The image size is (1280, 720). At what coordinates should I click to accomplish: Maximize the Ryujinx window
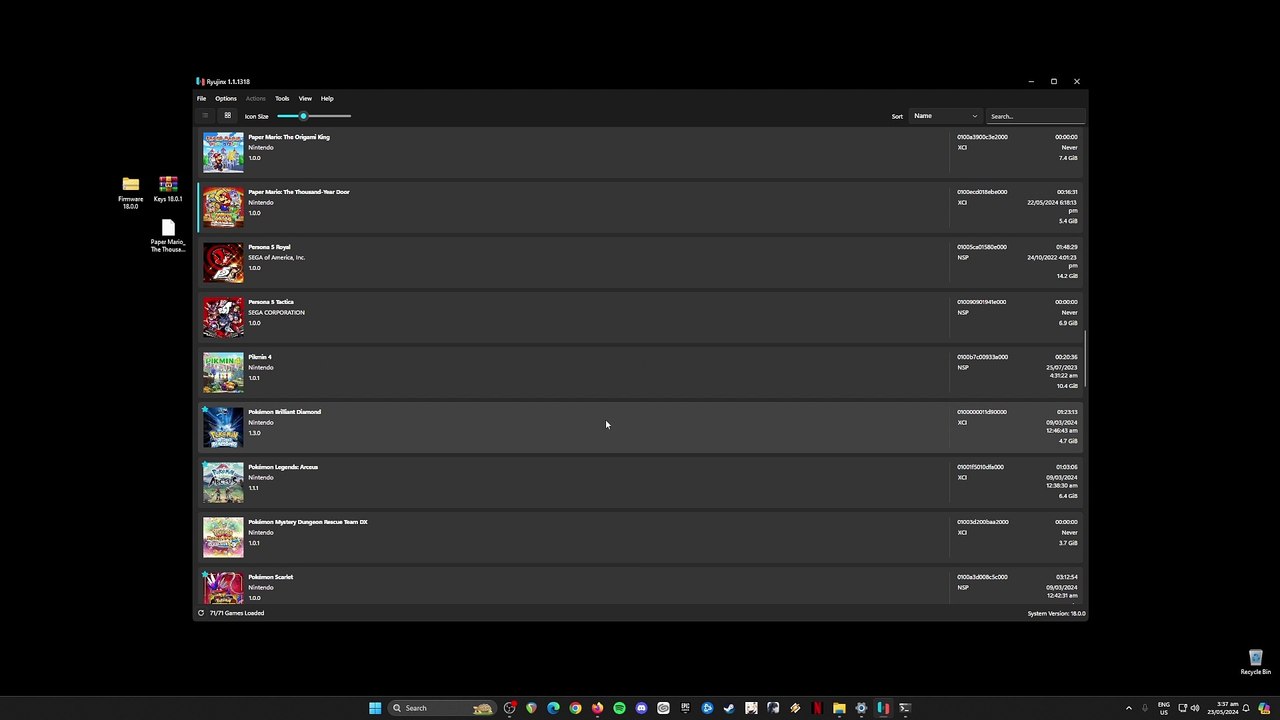[x=1054, y=82]
